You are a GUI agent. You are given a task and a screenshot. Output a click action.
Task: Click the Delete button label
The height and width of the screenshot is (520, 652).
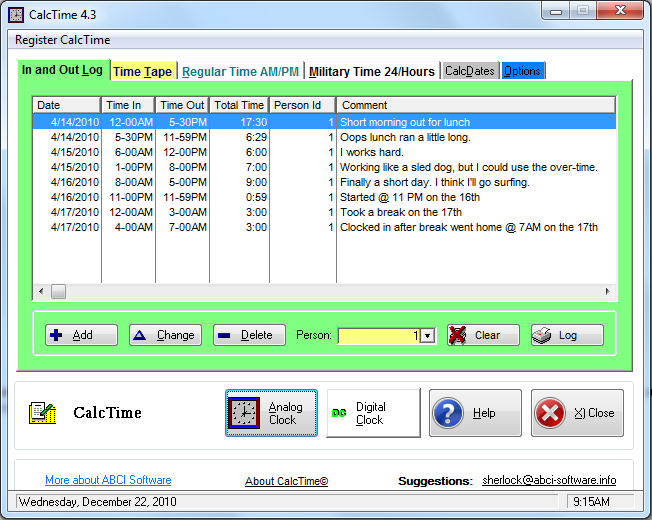[x=257, y=335]
